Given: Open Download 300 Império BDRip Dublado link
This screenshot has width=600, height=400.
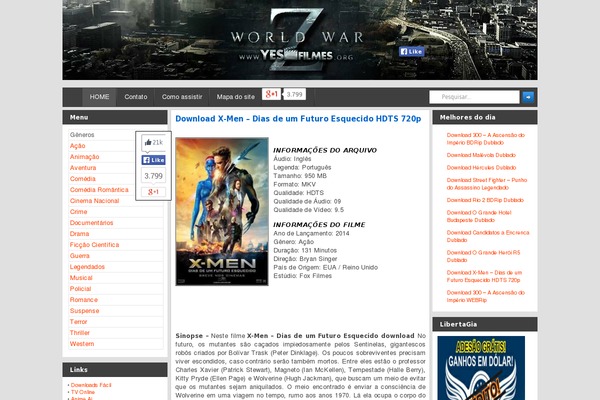Looking at the screenshot, I should [486, 139].
